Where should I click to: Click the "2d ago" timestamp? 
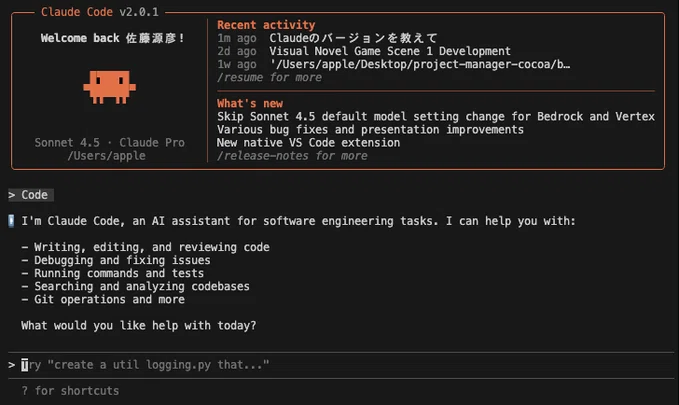237,51
